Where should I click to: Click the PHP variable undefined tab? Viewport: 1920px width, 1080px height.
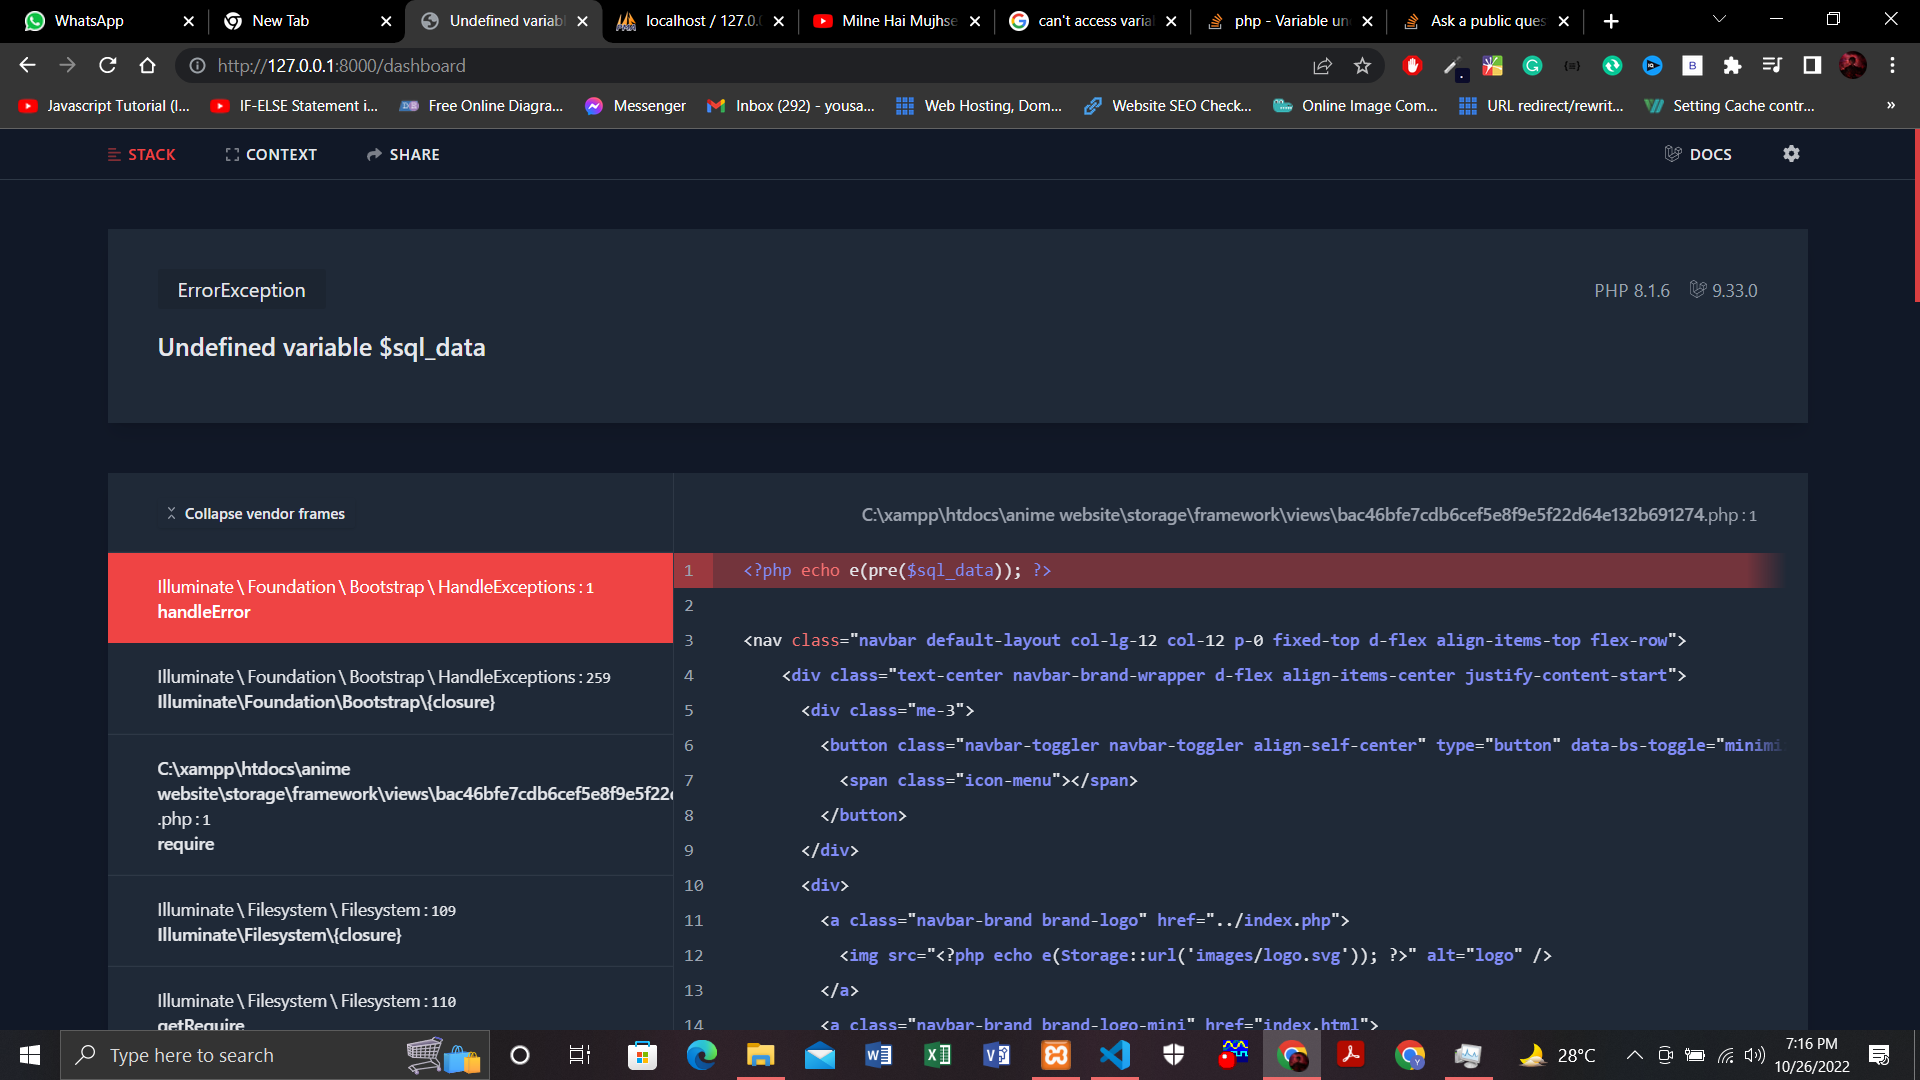click(x=1280, y=21)
